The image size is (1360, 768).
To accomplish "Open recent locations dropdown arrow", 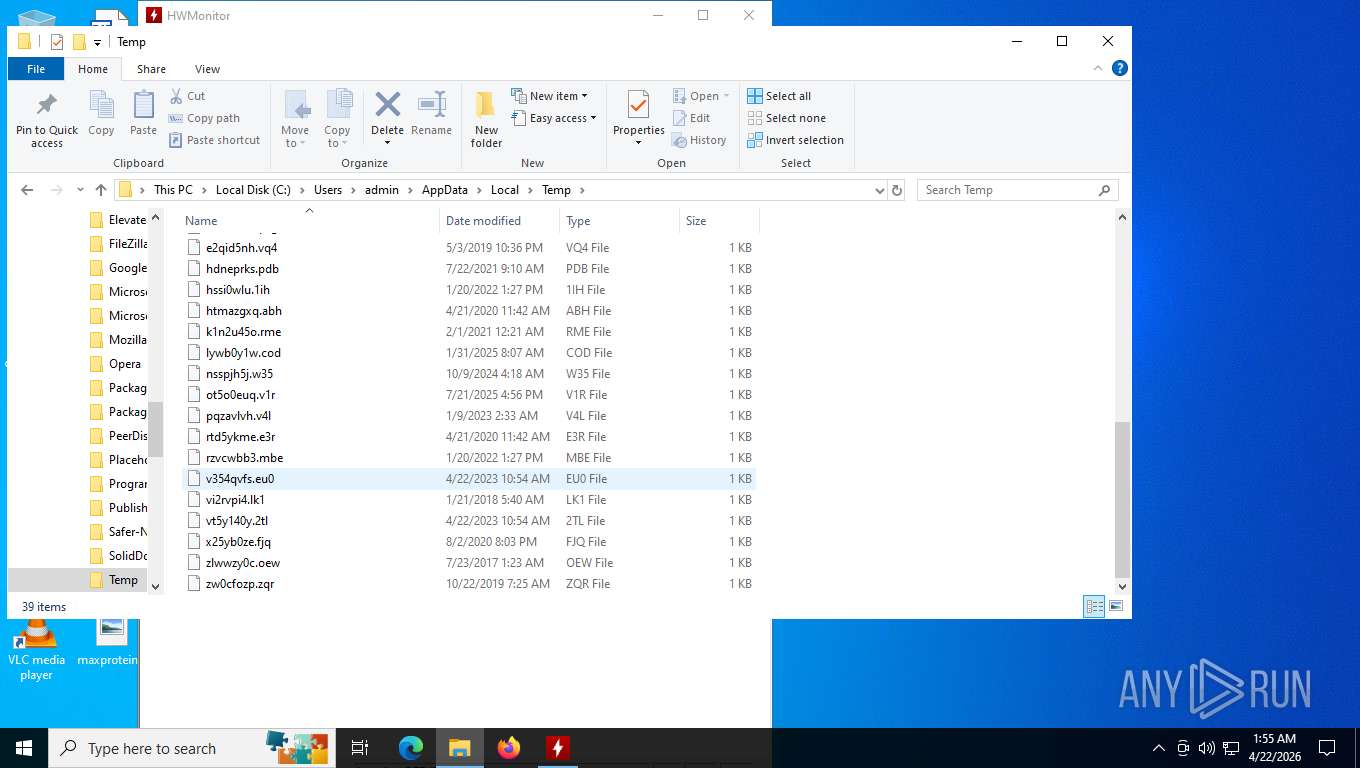I will click(x=80, y=190).
